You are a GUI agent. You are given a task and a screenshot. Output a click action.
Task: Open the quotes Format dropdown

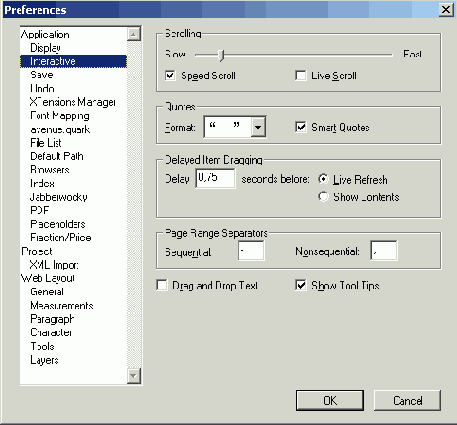pyautogui.click(x=258, y=127)
